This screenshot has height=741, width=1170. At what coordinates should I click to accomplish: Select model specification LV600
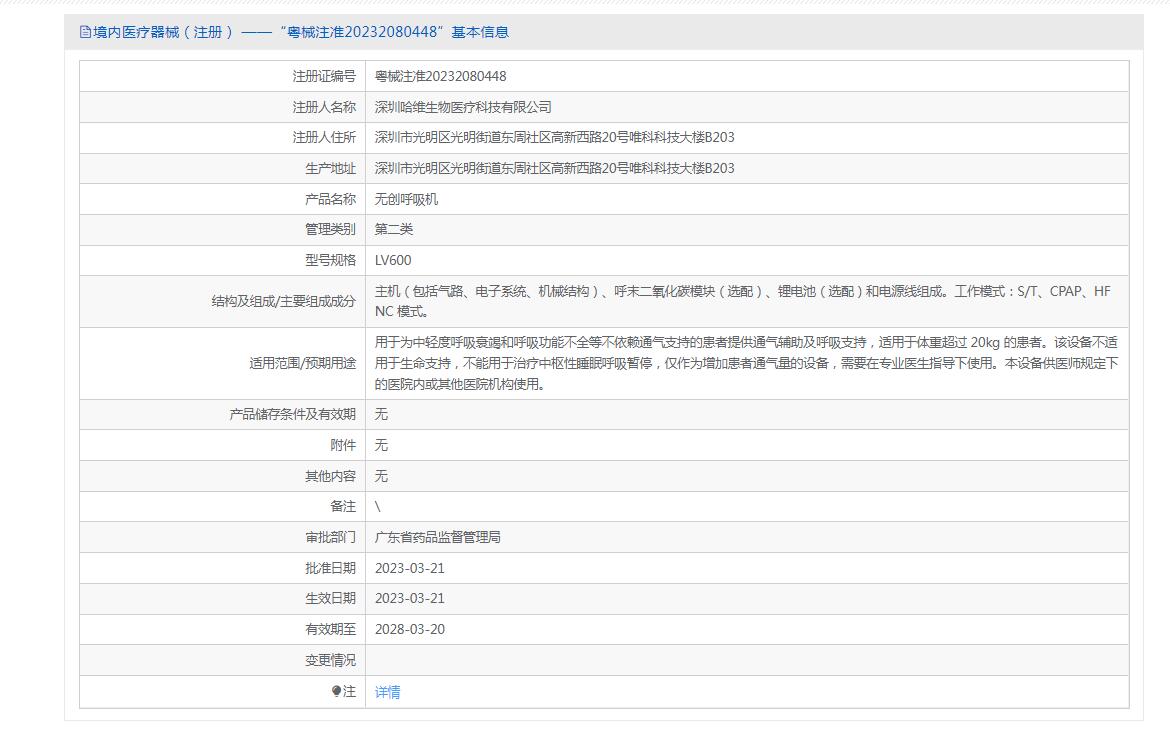(393, 260)
